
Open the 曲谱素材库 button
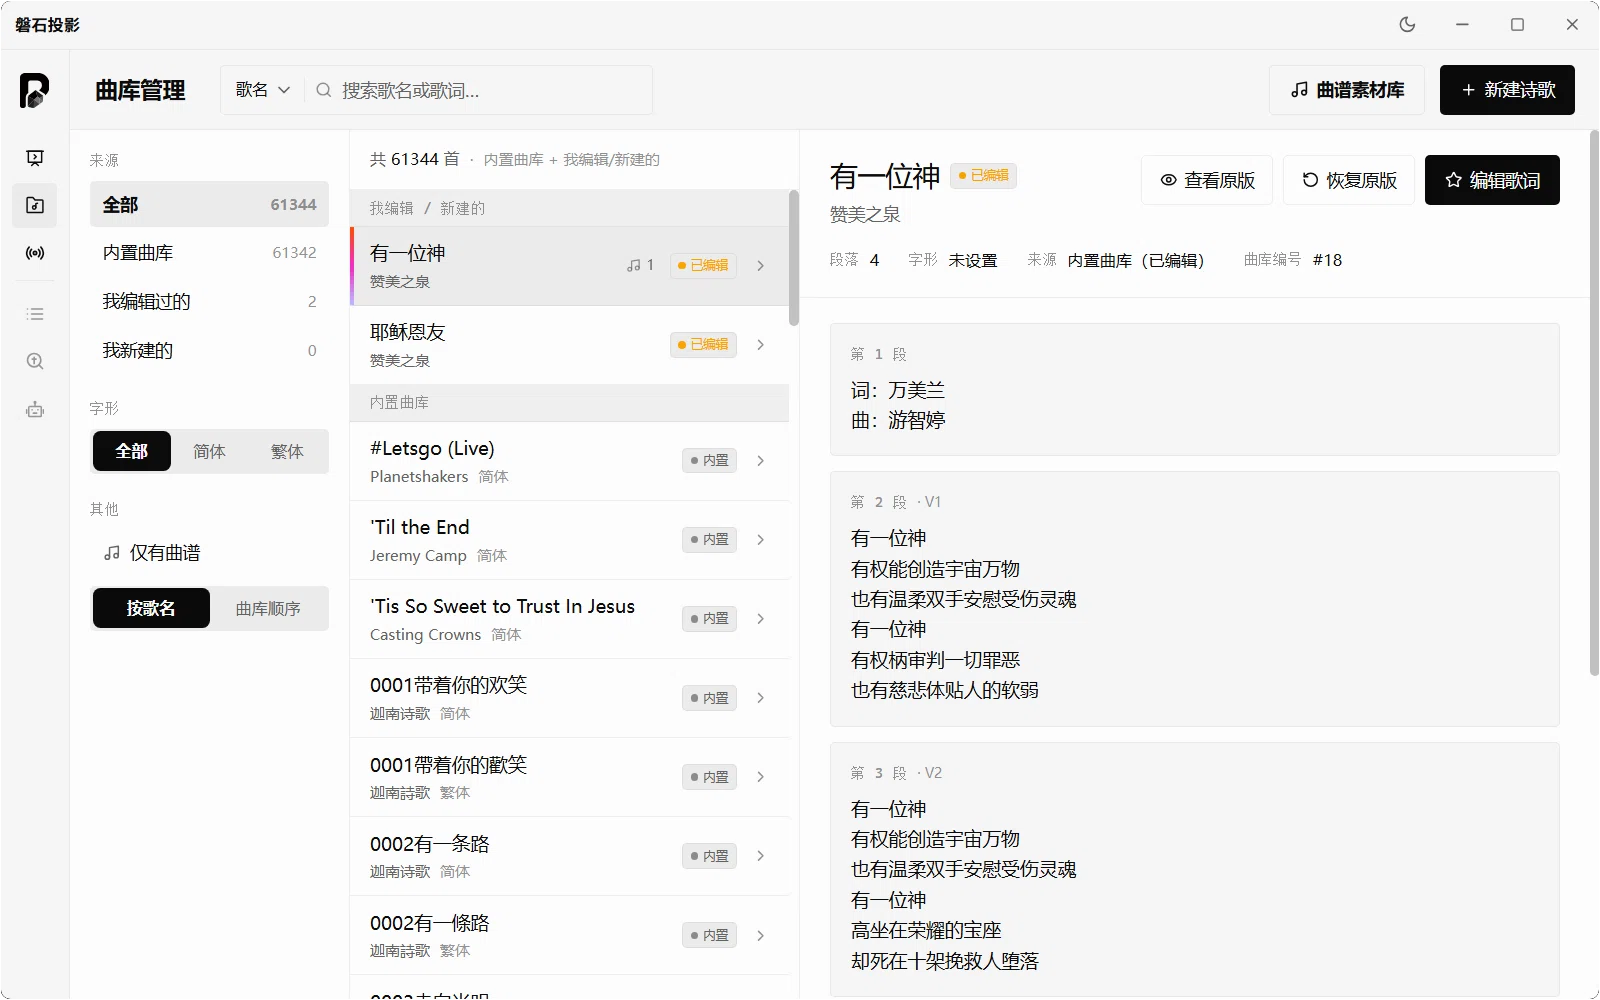[x=1347, y=90]
